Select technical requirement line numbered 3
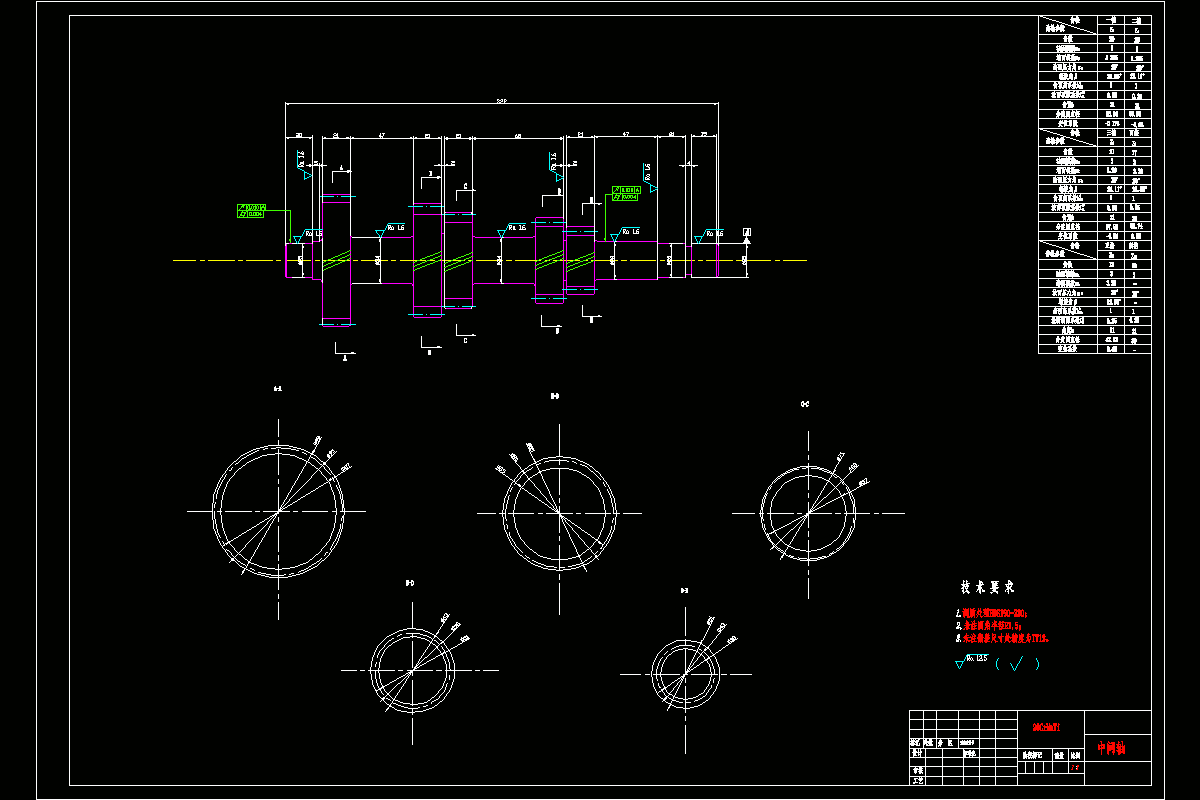This screenshot has height=800, width=1200. coord(1002,637)
